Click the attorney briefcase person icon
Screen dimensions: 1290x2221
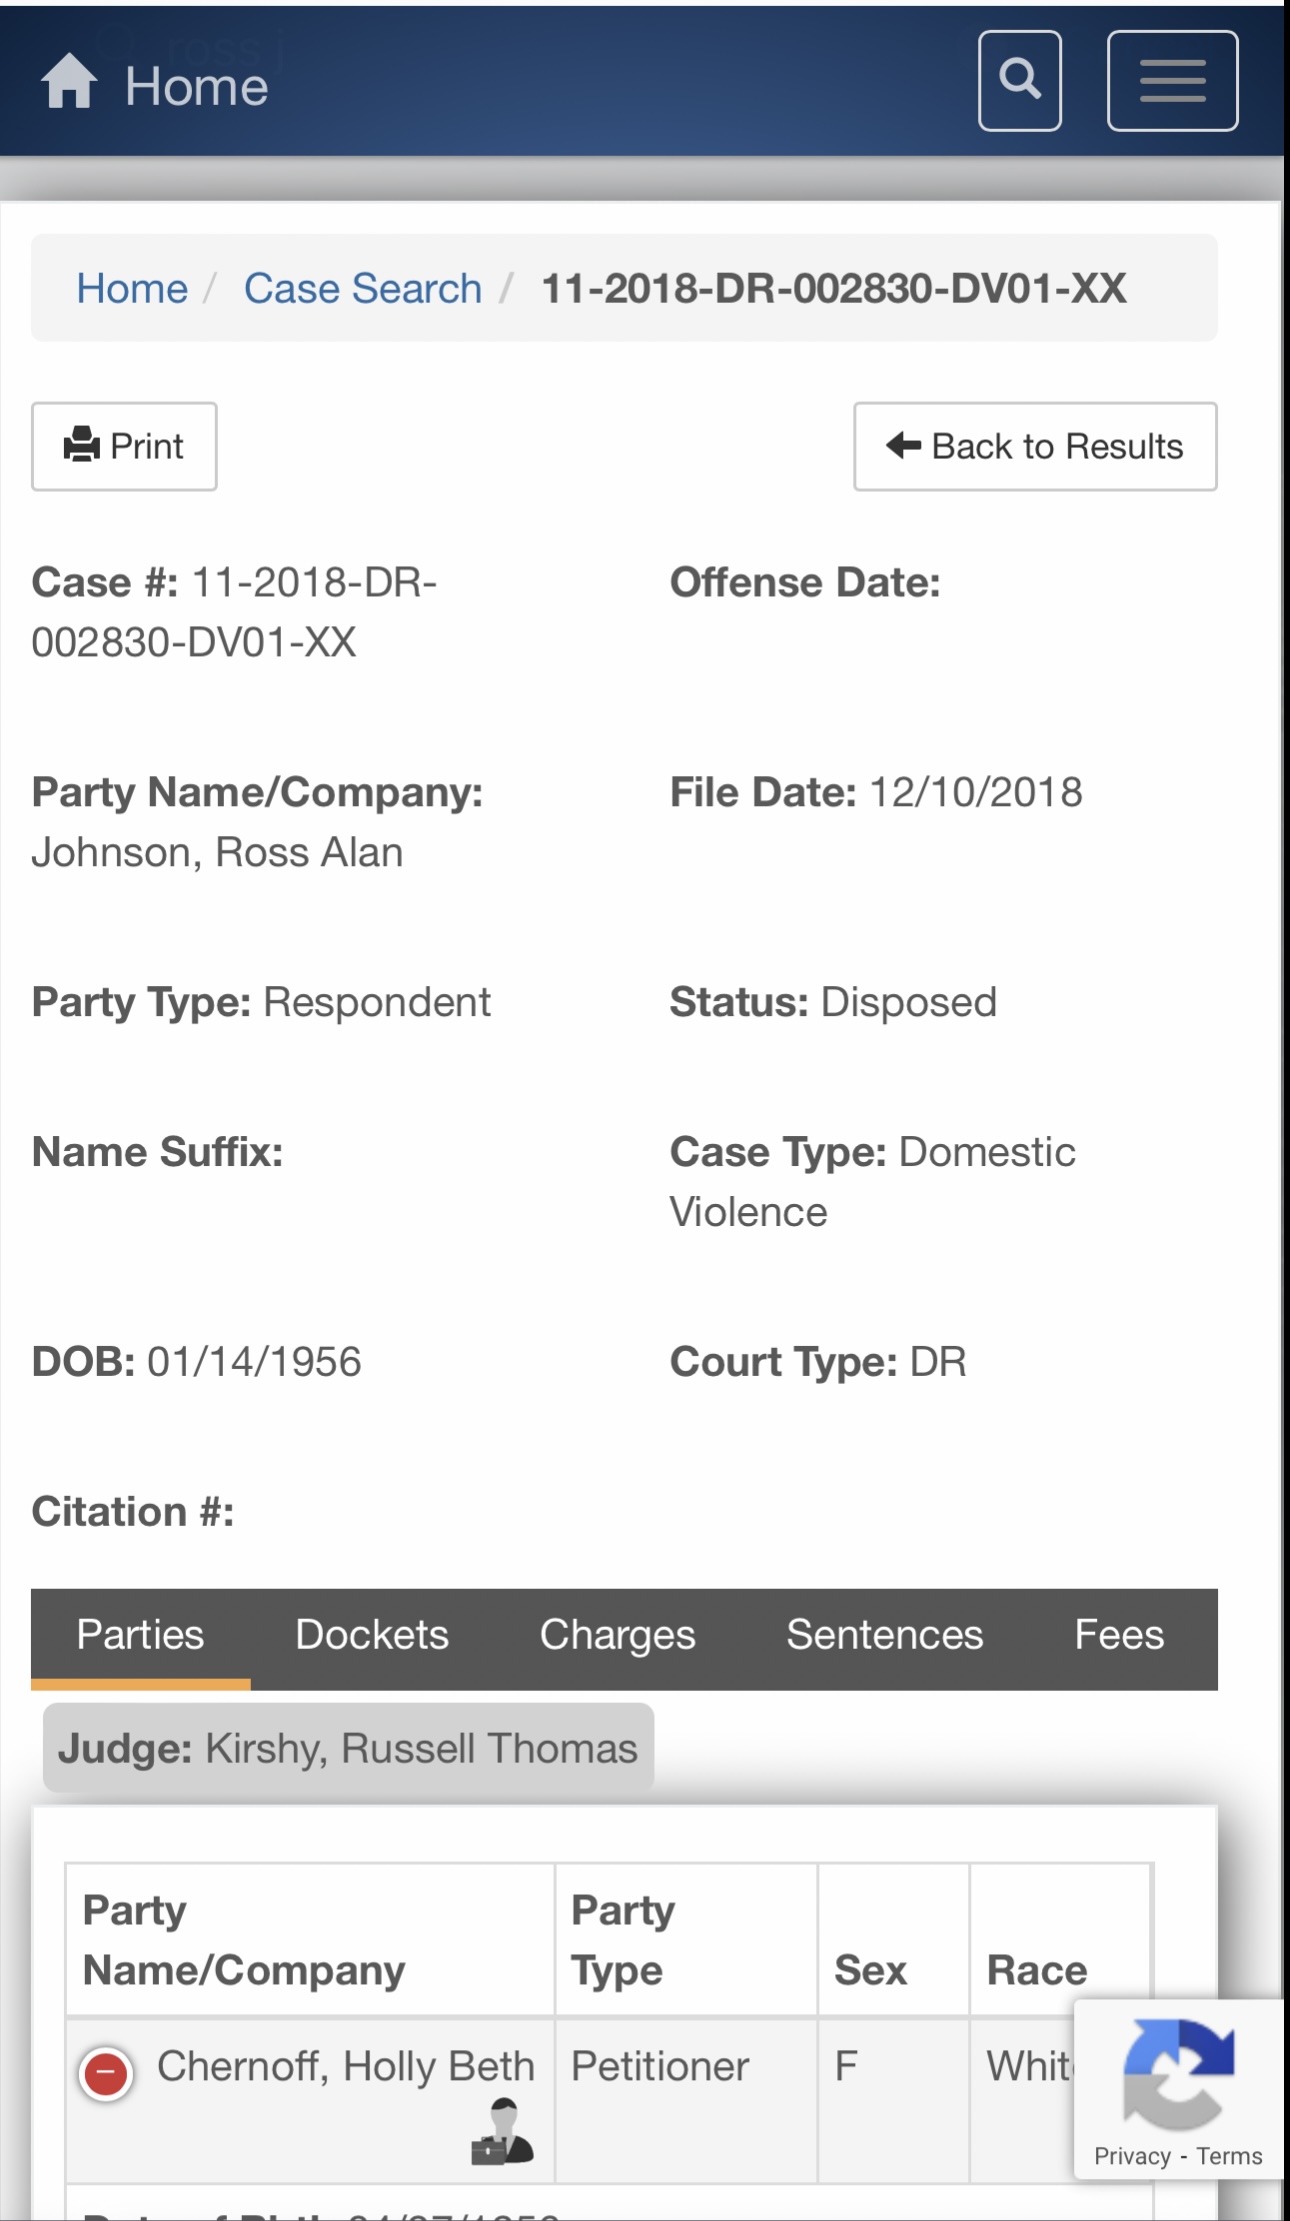point(502,2133)
